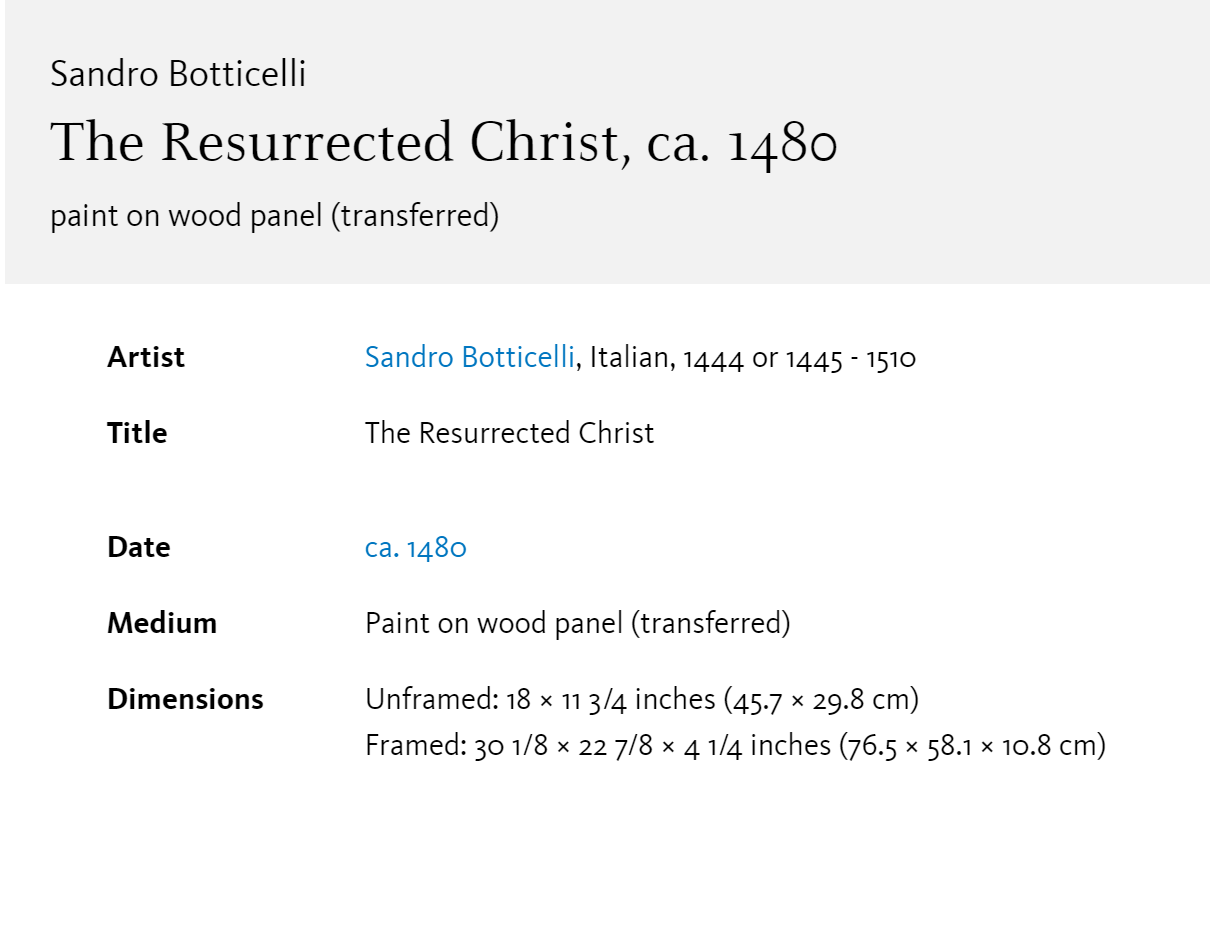Click the Italian, 1444 or 1445 - 1510 text
Image resolution: width=1210 pixels, height=945 pixels.
coord(753,357)
